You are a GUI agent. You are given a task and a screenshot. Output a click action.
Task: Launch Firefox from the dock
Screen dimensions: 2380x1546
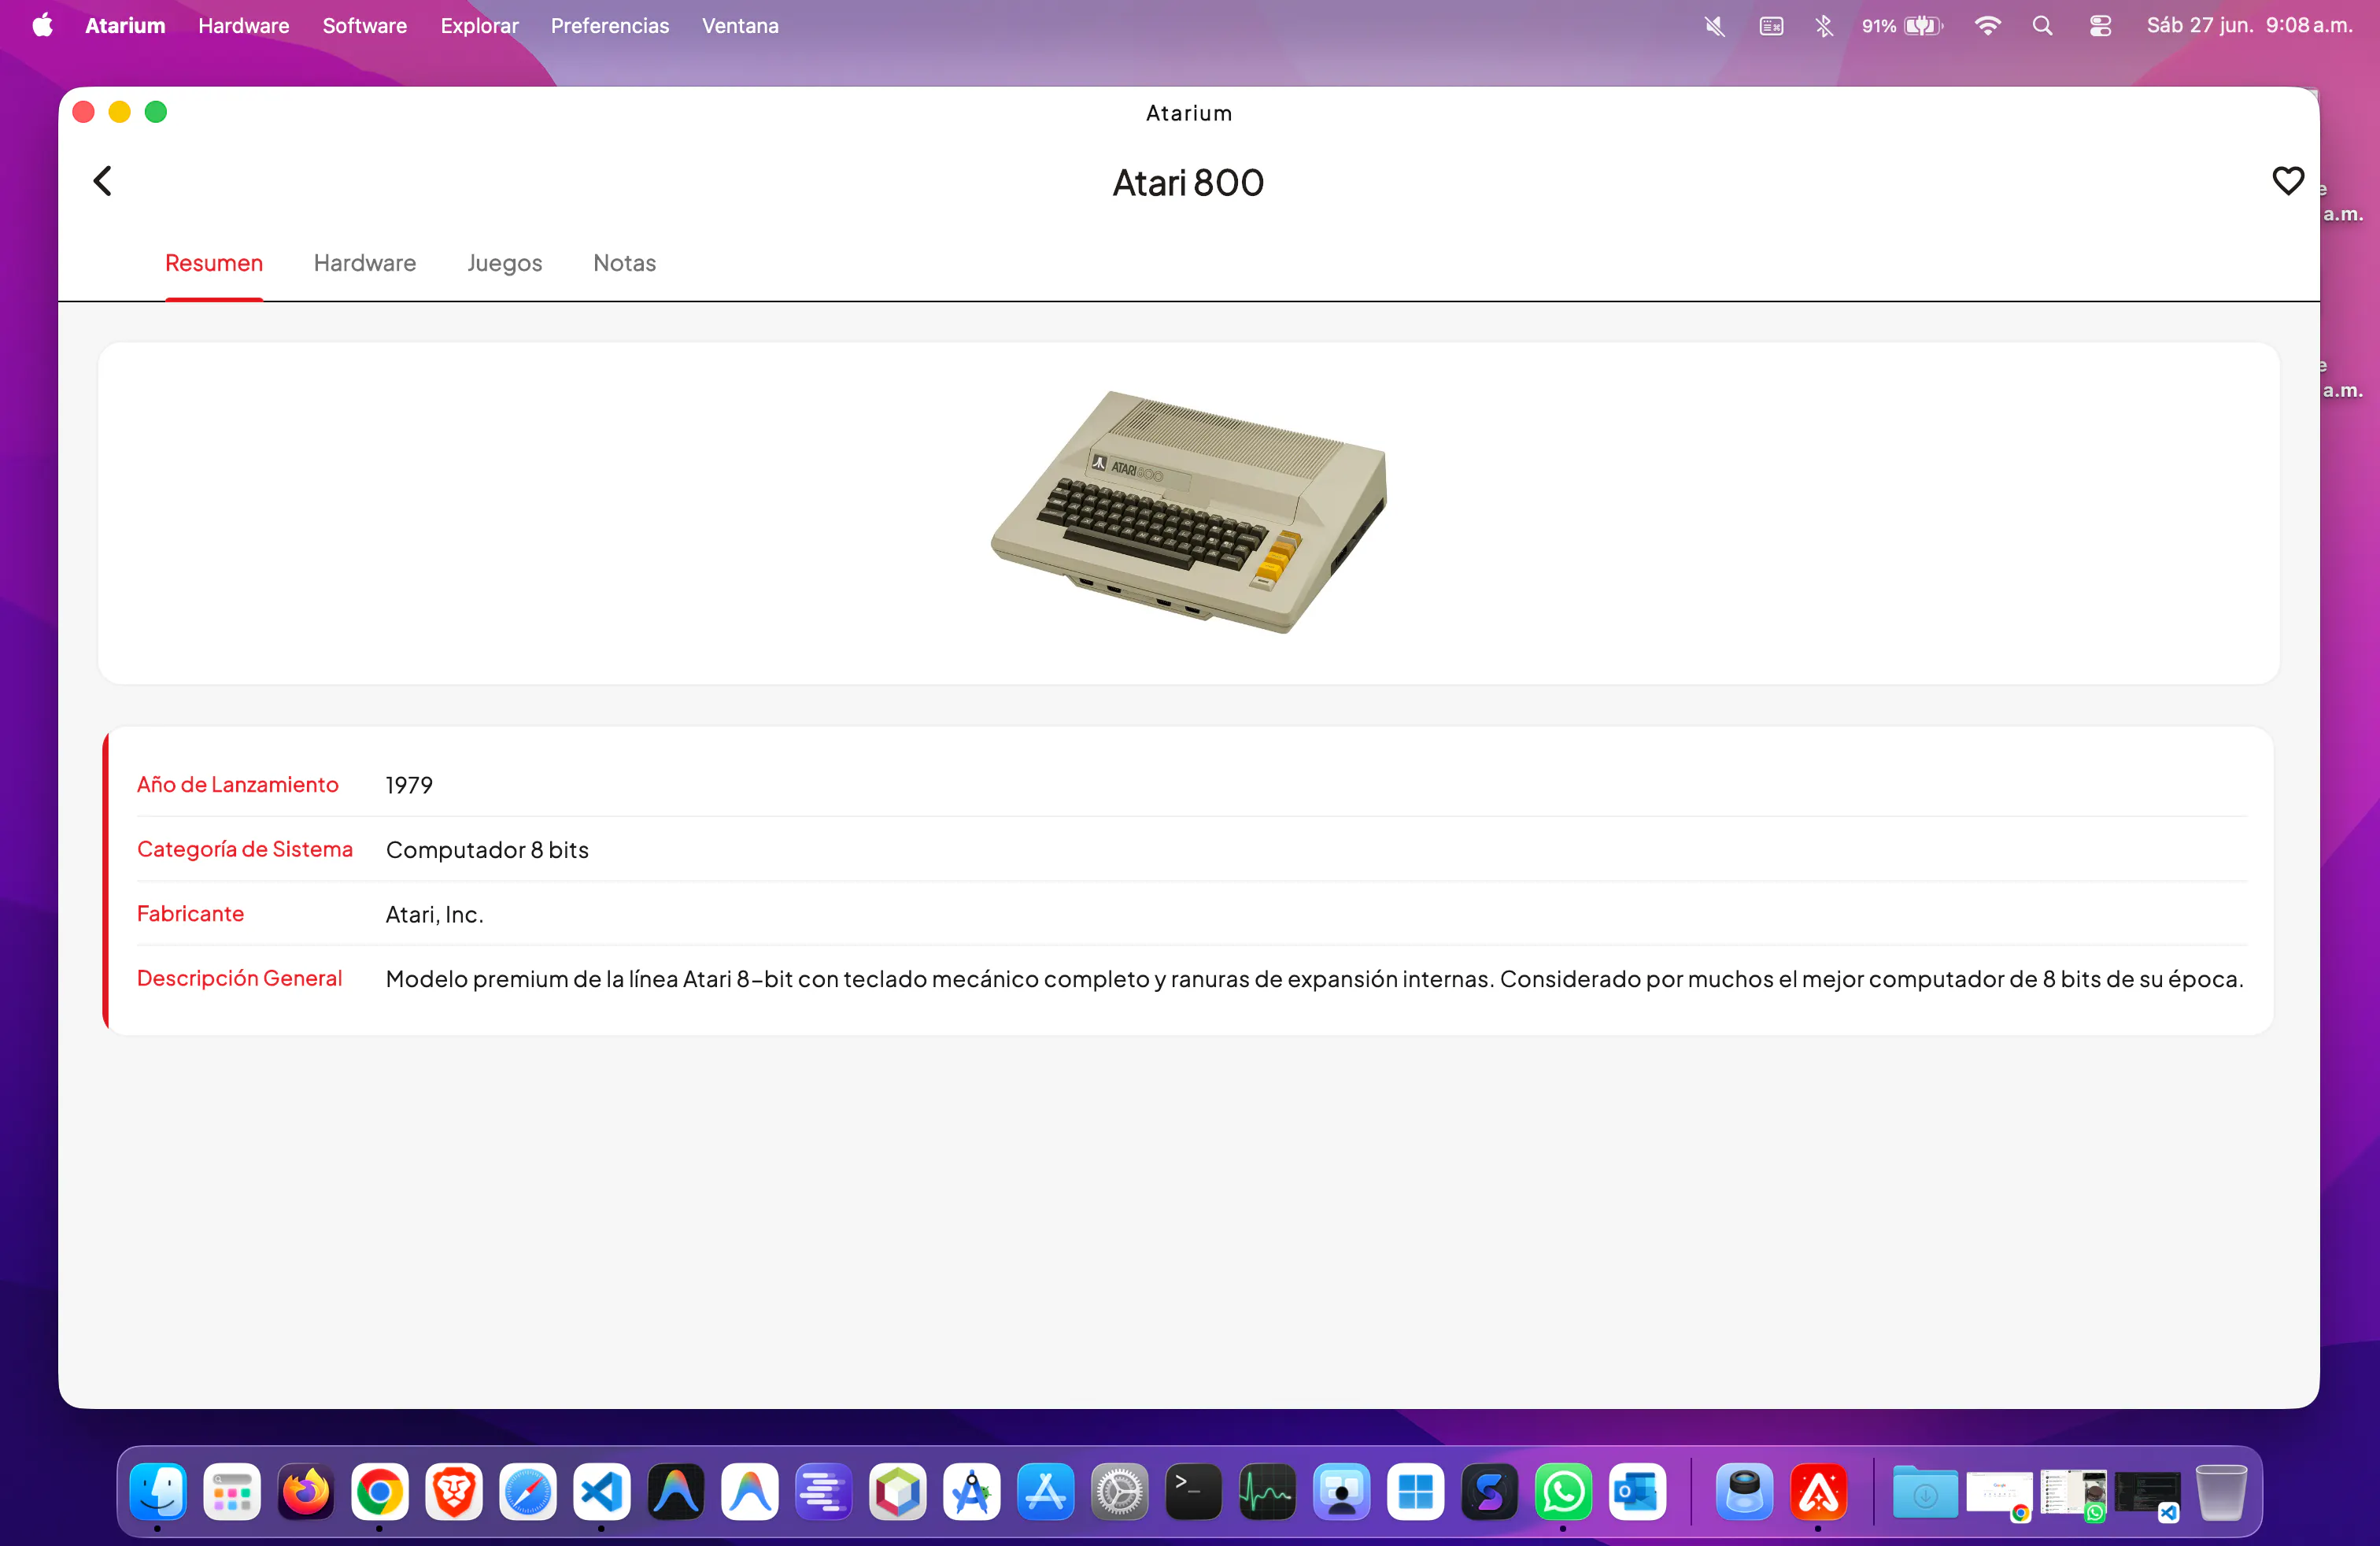[306, 1492]
